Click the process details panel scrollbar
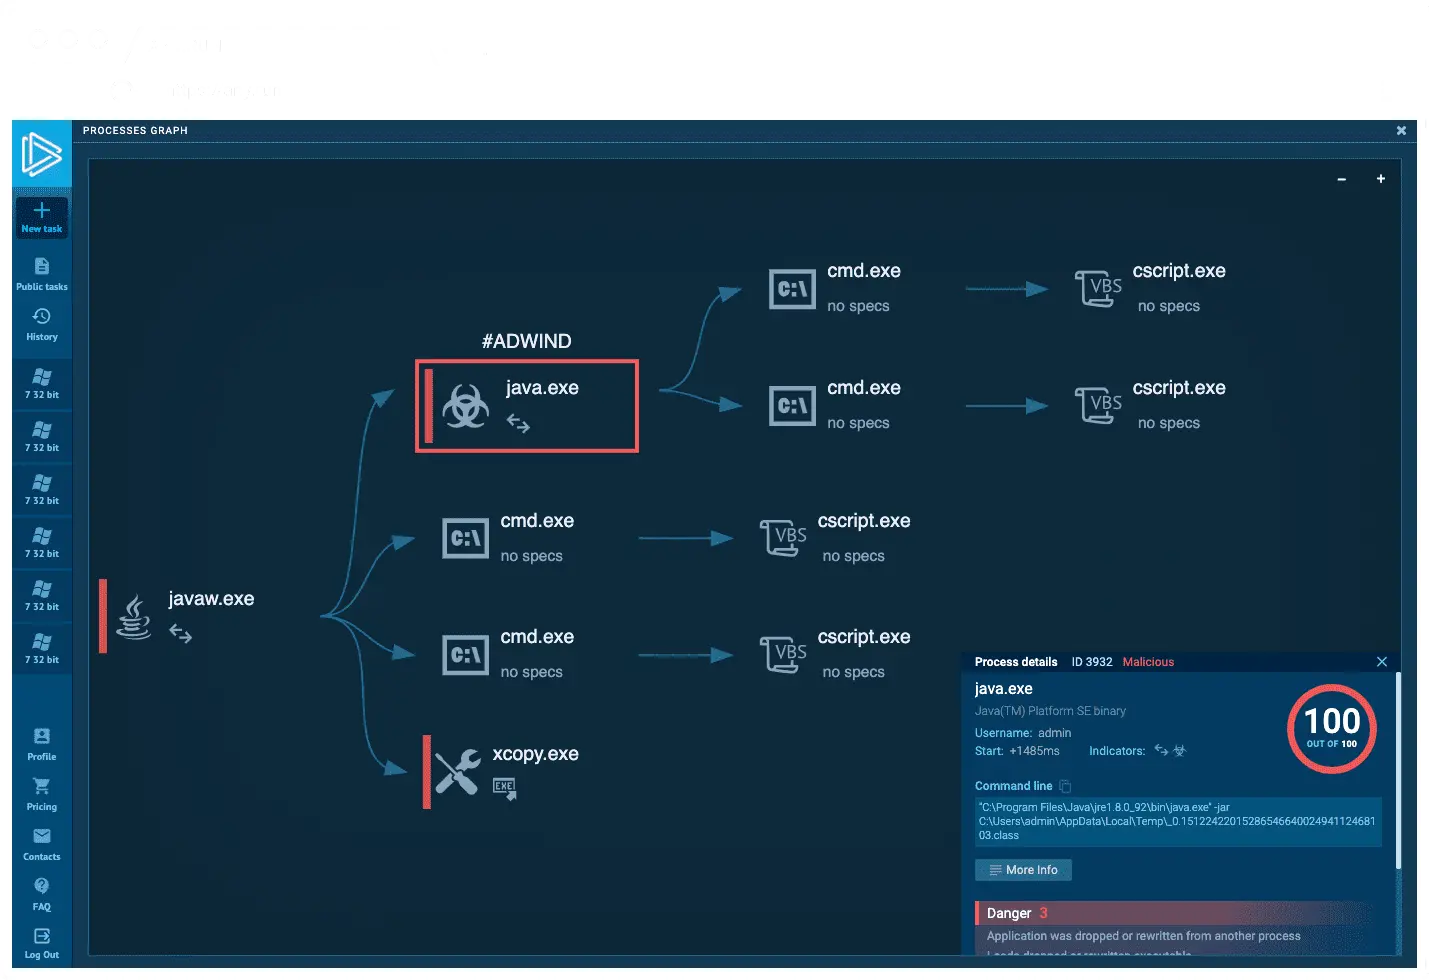Screen dimensions: 1429x980 click(1397, 770)
